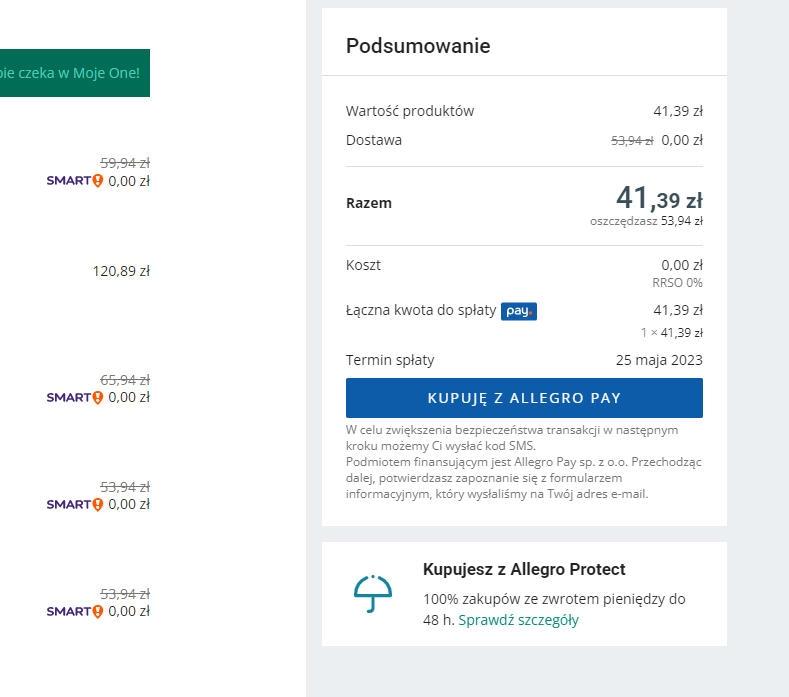Click the crossed-out 53,94 zł in Dostawa row

pyautogui.click(x=632, y=141)
